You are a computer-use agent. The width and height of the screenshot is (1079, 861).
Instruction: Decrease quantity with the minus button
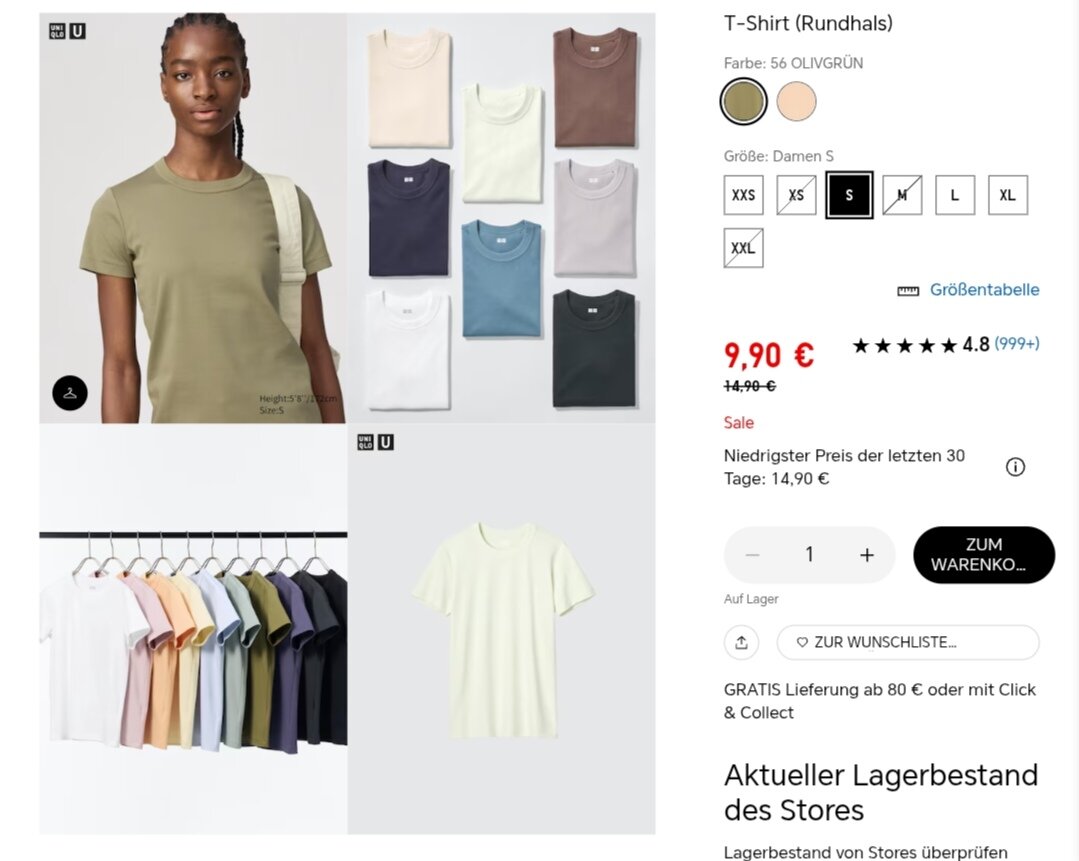click(x=753, y=555)
